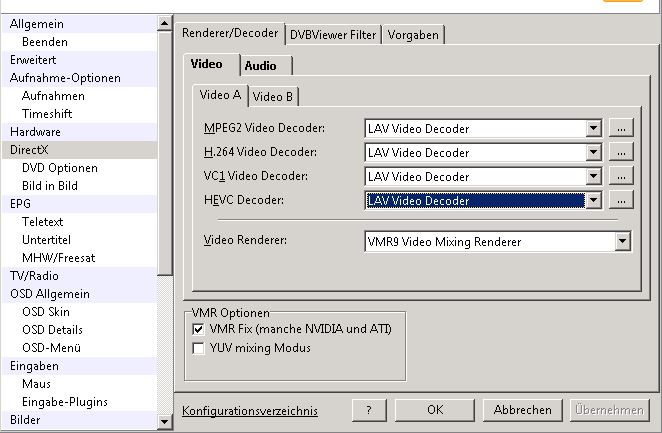Expand the H.264 Video Decoder dropdown
This screenshot has height=433, width=662.
[x=594, y=152]
